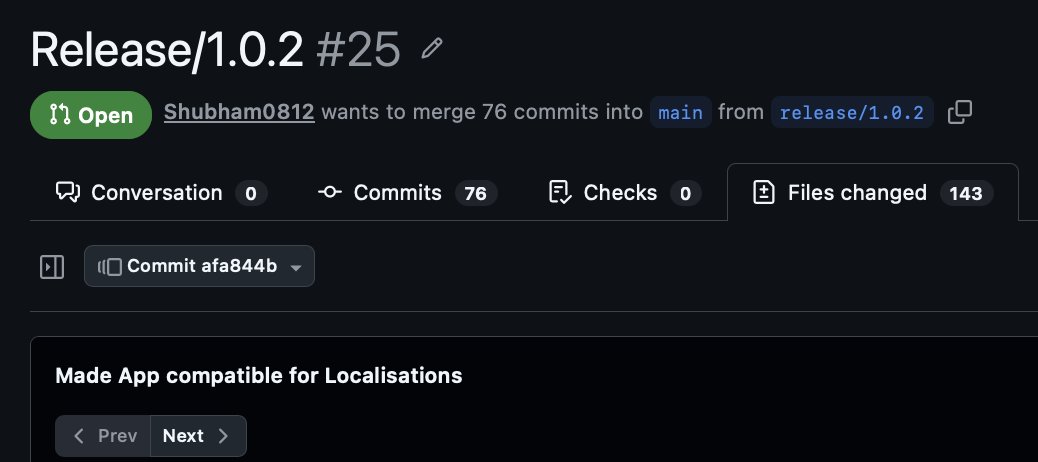Click the Commits tab commit icon
Image resolution: width=1038 pixels, height=462 pixels.
330,192
